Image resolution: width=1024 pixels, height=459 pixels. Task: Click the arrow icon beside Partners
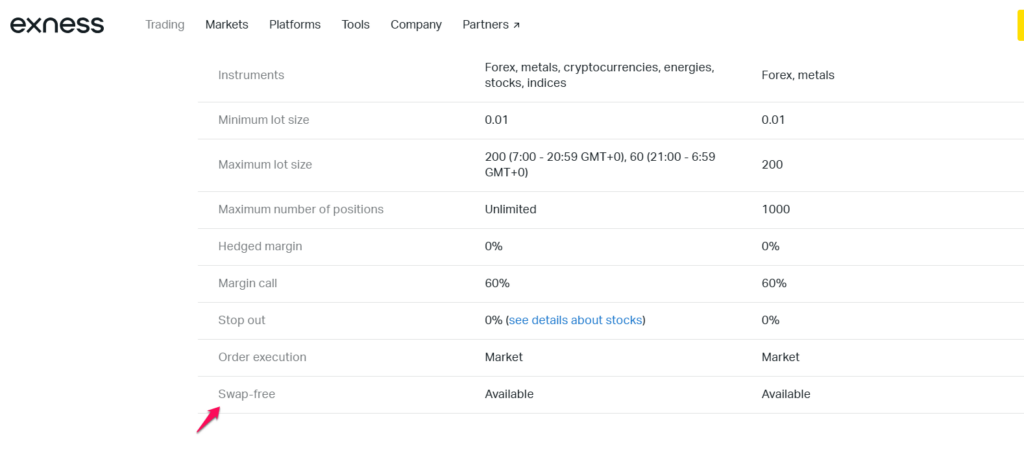pyautogui.click(x=516, y=25)
